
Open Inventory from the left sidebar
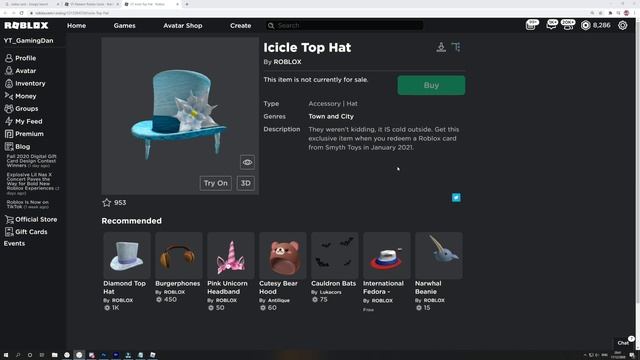pyautogui.click(x=25, y=83)
